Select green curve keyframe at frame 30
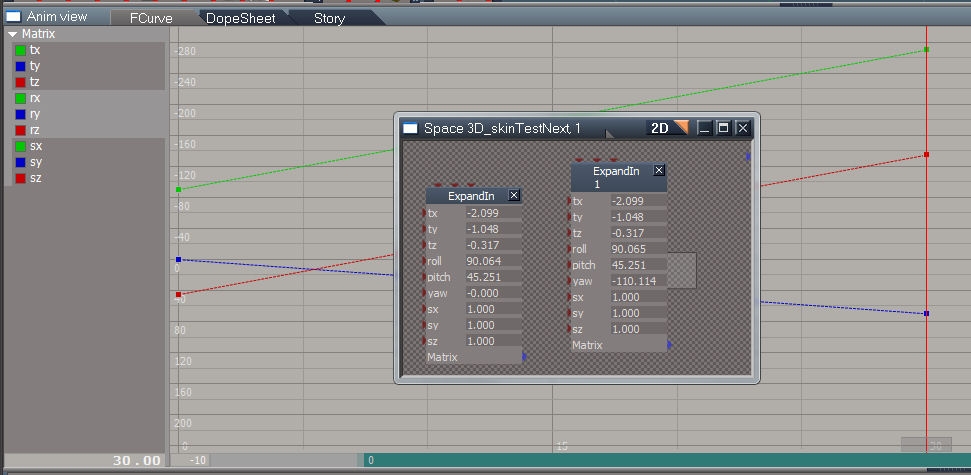 point(926,49)
